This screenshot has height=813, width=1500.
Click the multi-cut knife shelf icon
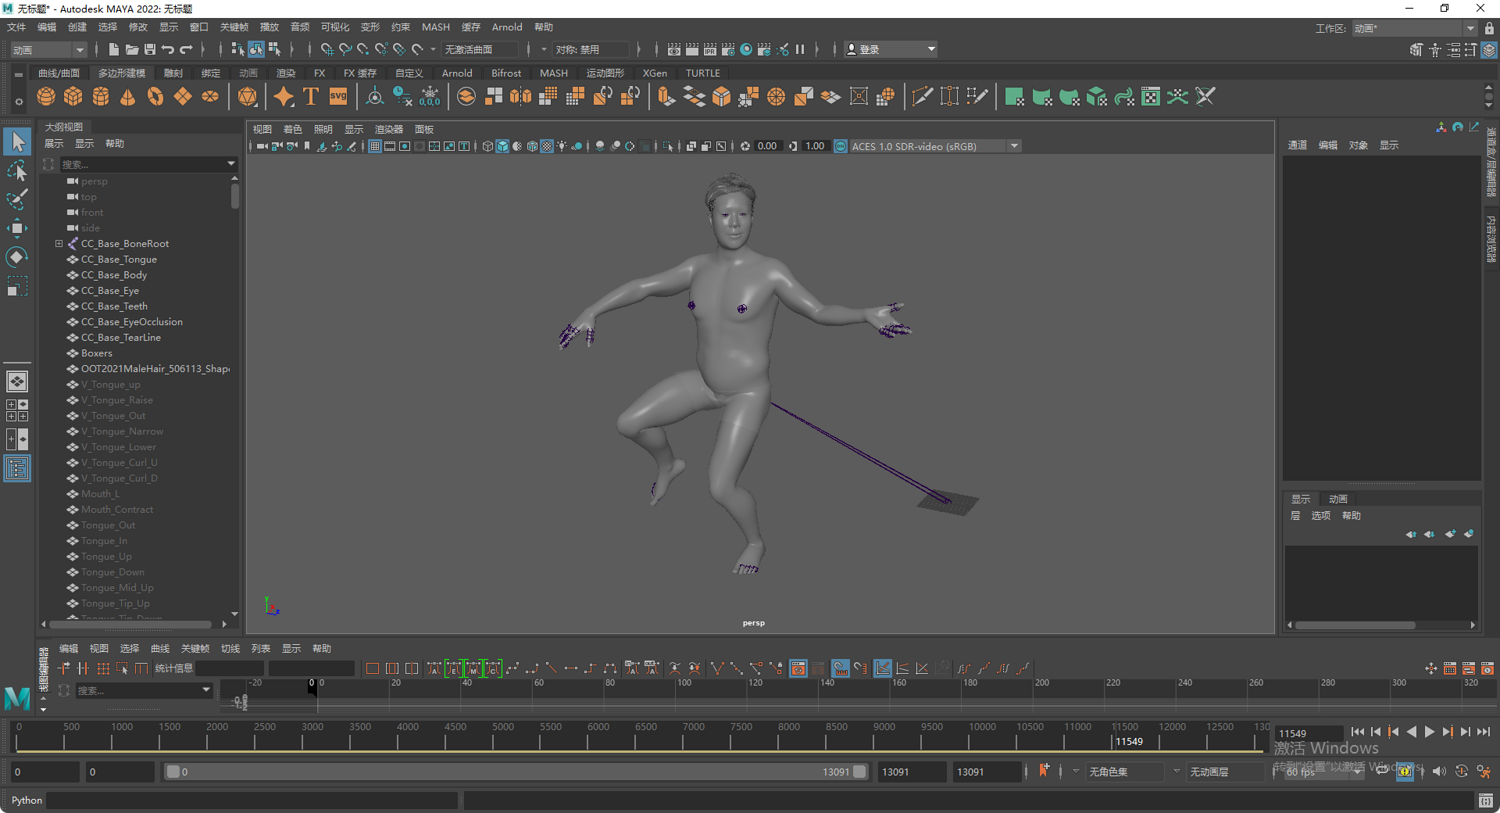point(922,97)
